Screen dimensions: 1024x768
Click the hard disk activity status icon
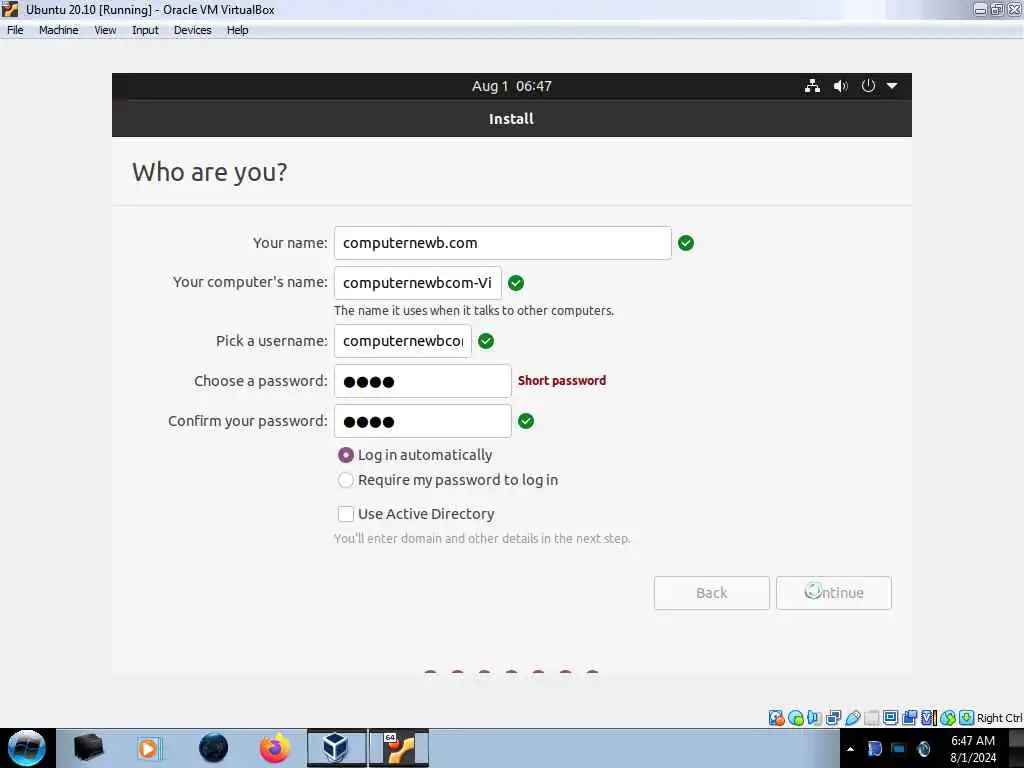pos(776,718)
